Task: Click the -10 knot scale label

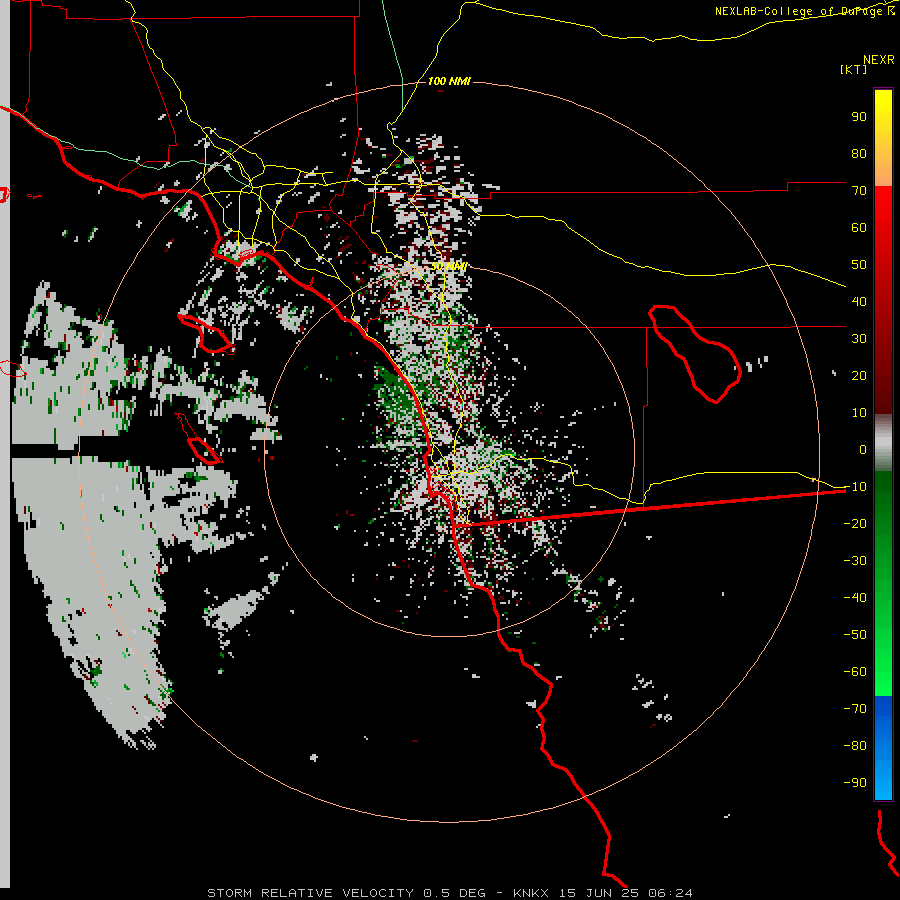Action: coord(855,487)
